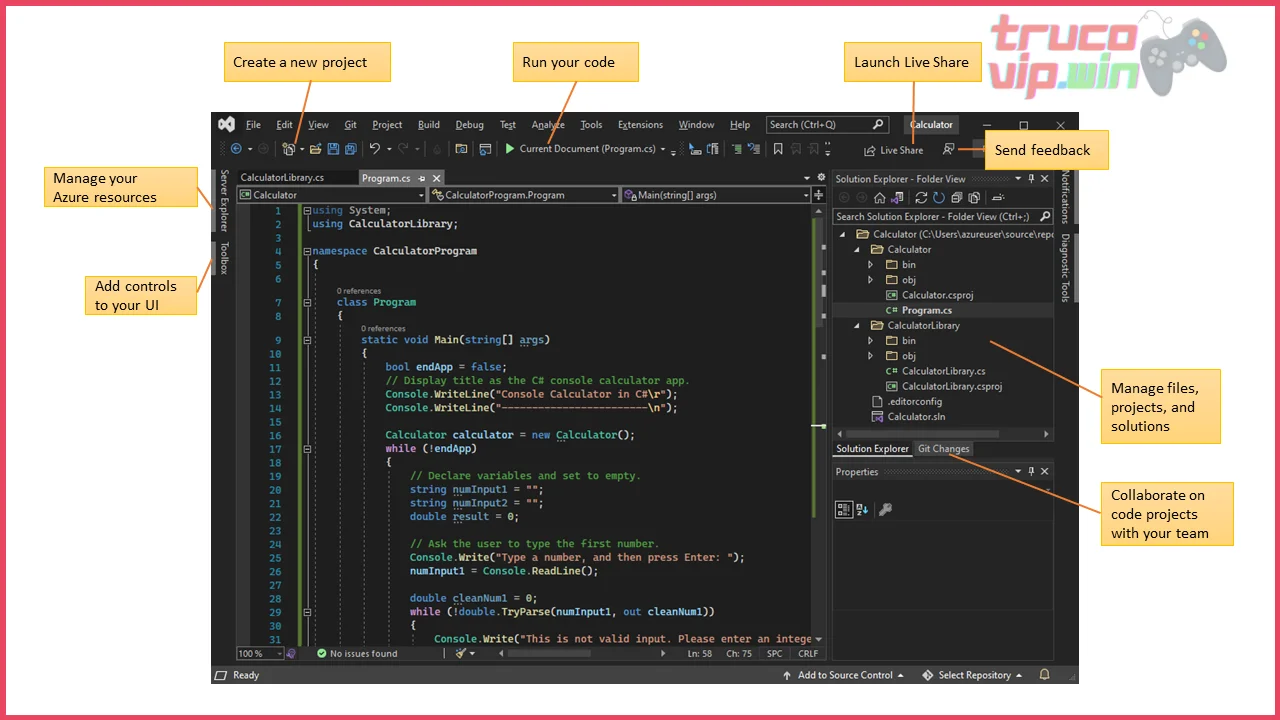Open the Extensions menu

coord(640,125)
